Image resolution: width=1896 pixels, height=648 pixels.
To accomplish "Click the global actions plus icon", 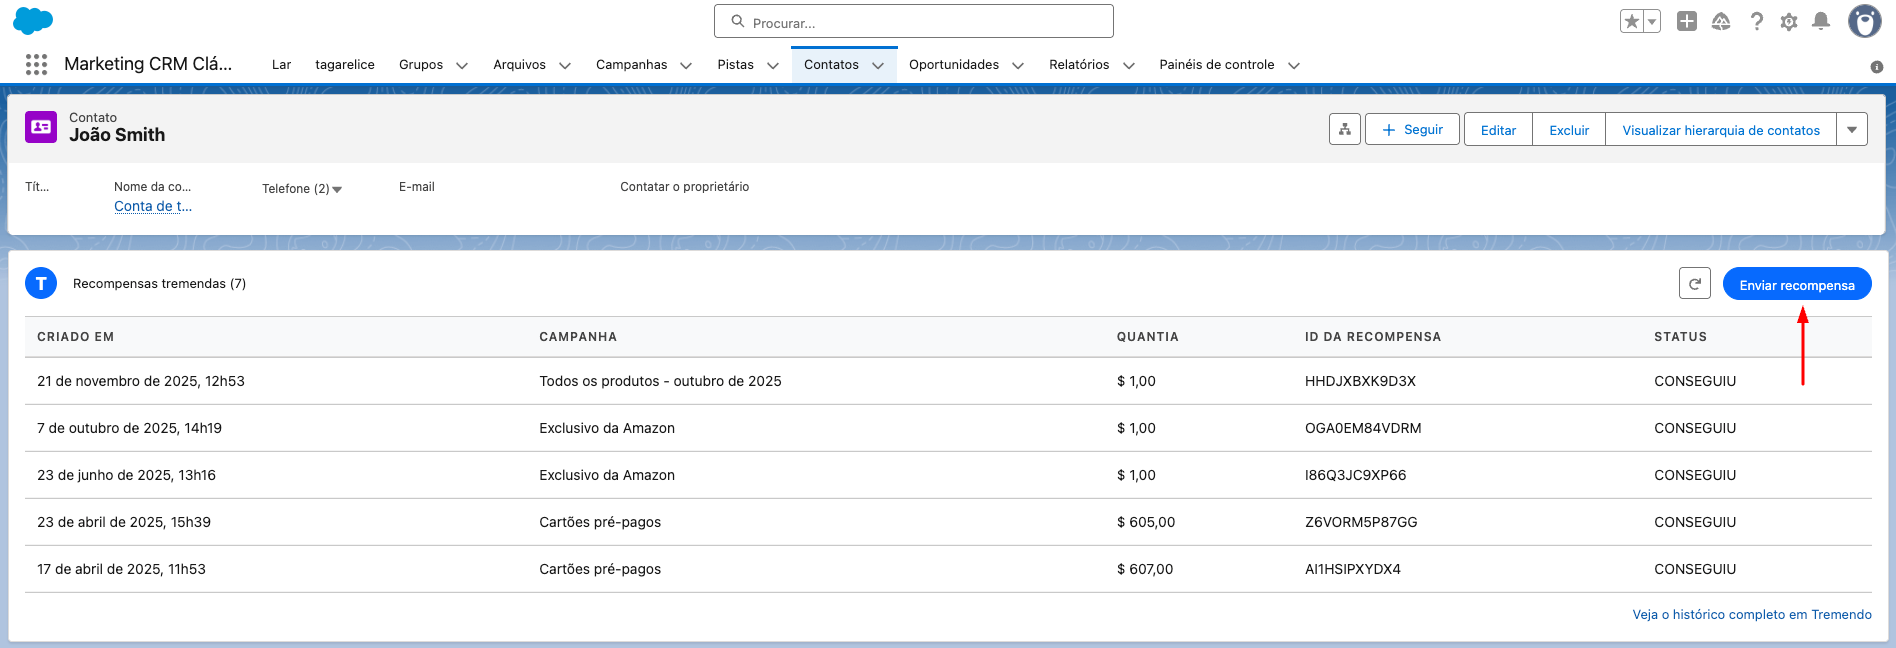I will pos(1687,21).
